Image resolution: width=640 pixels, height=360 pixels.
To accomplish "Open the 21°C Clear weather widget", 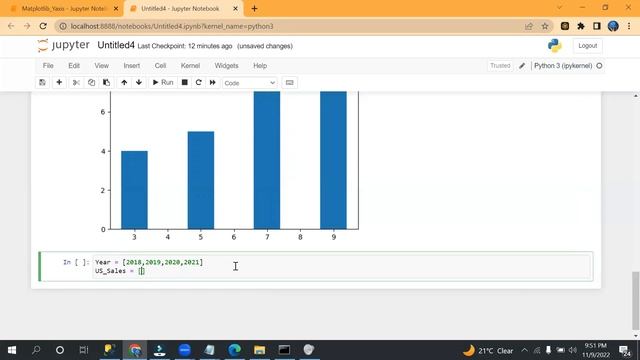I will pos(488,350).
